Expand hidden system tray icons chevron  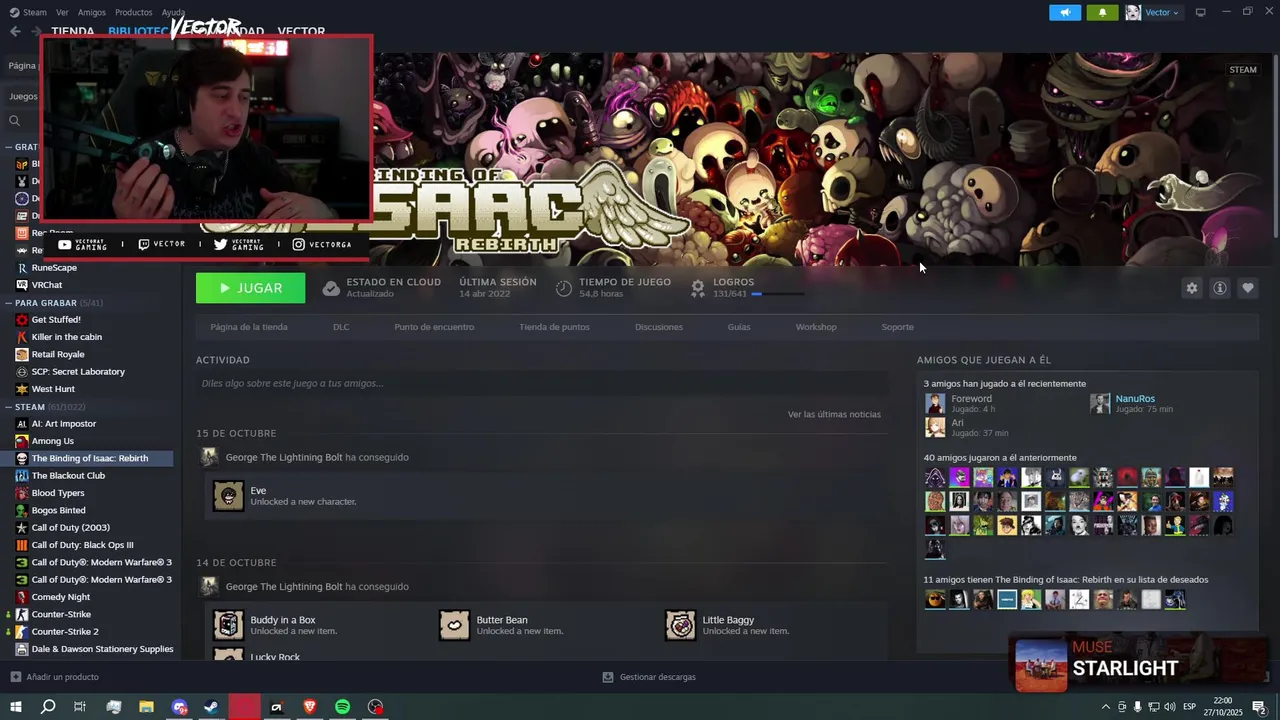pos(1105,707)
